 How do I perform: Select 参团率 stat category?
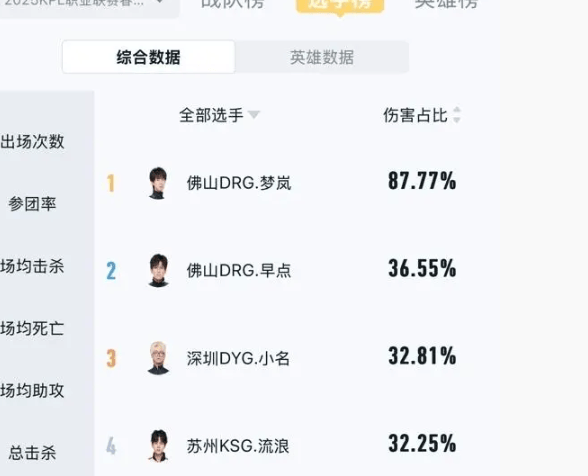[x=32, y=204]
